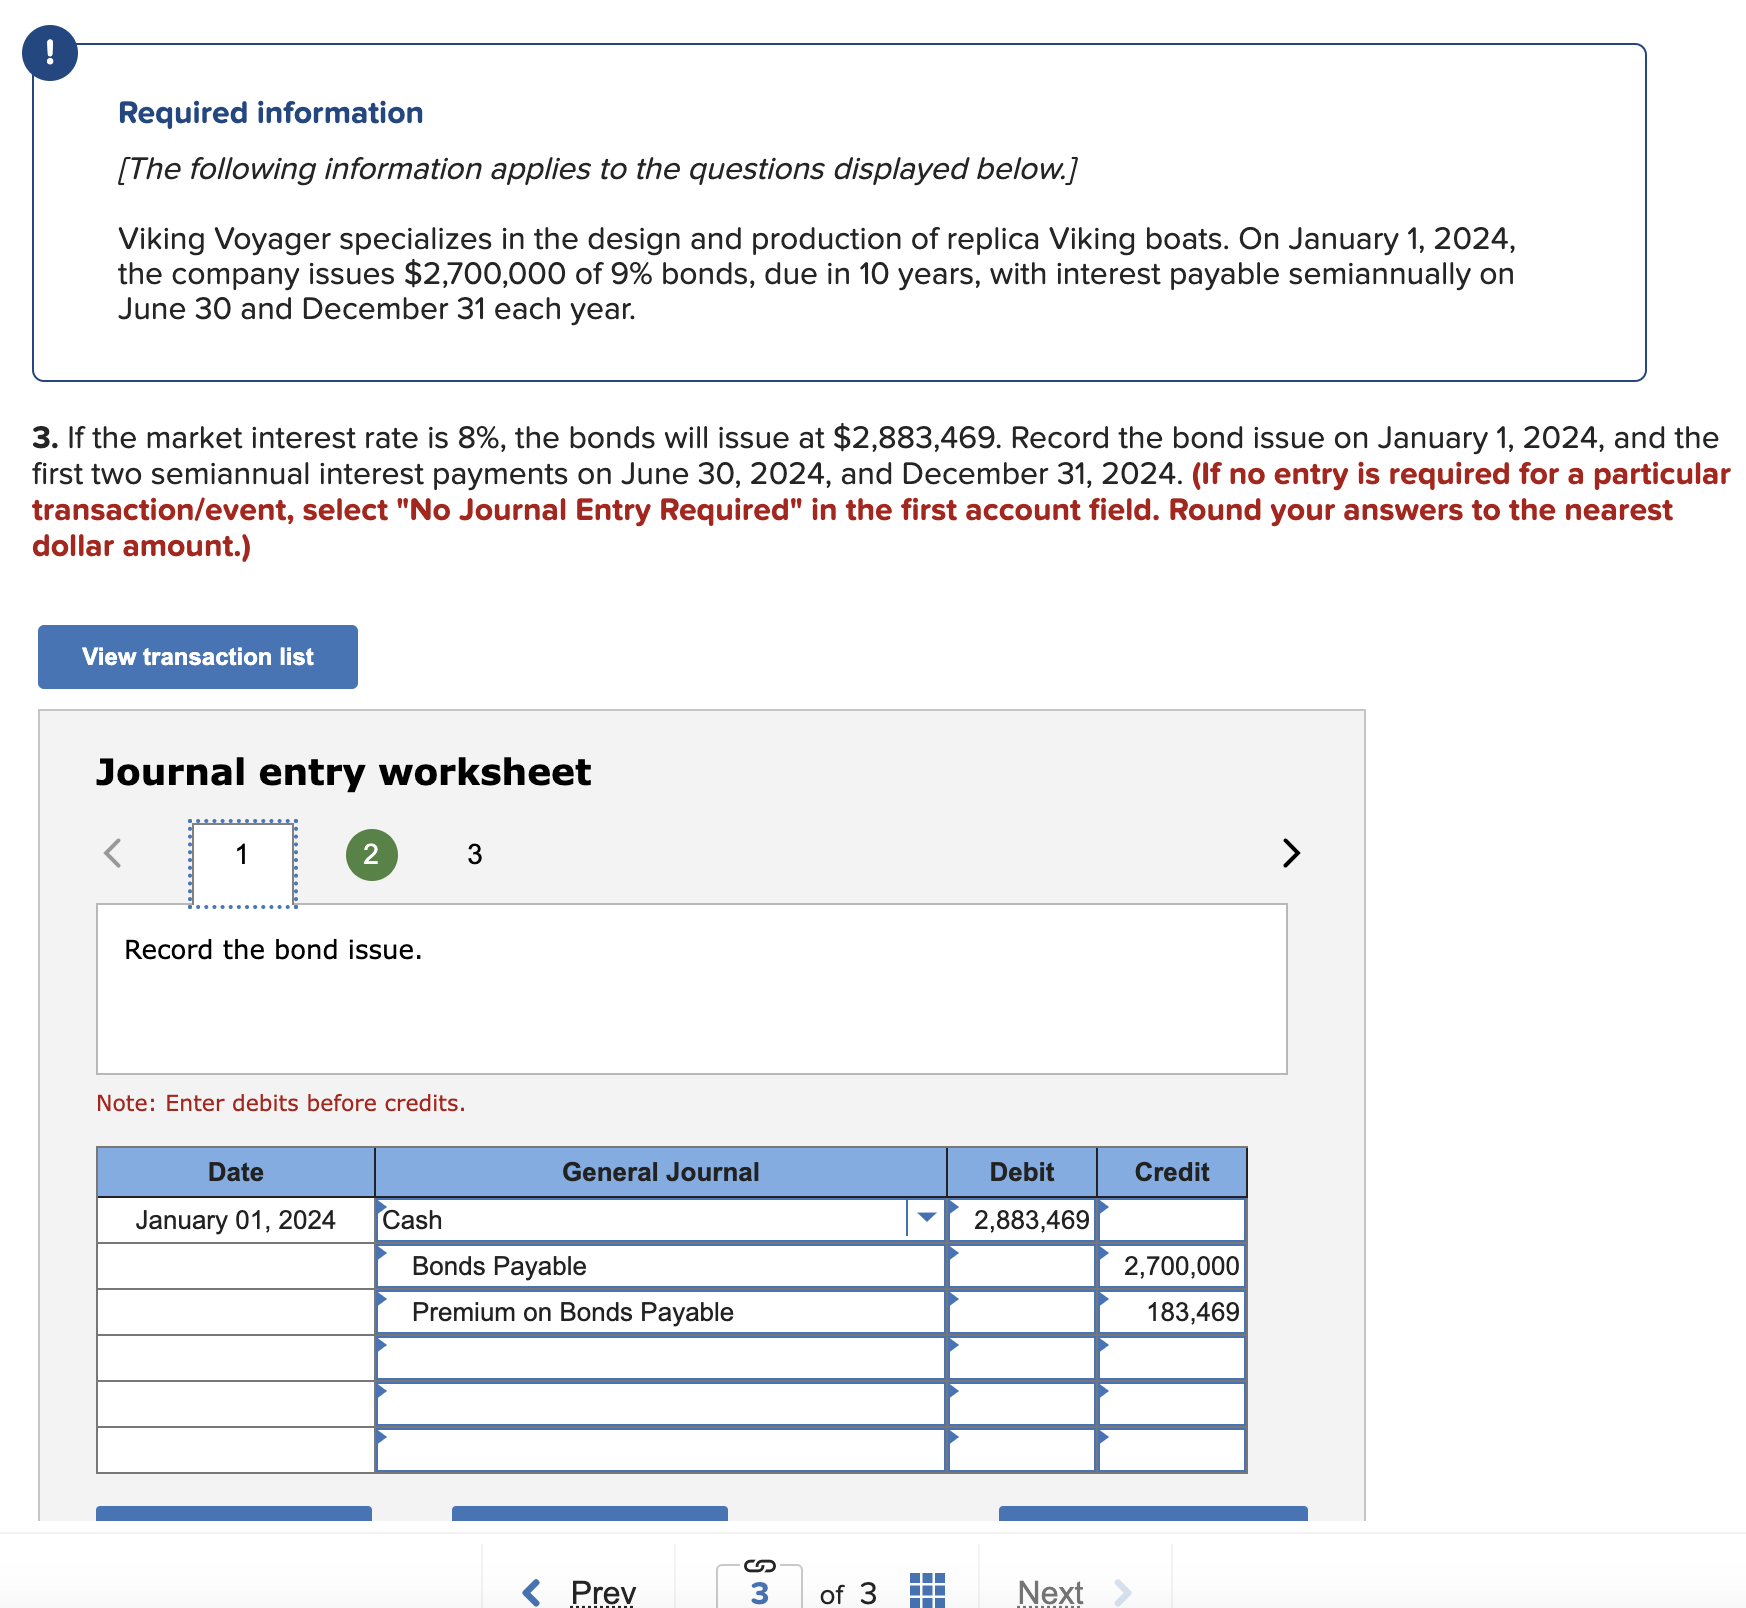
Task: Click View transaction list button
Action: pos(198,657)
